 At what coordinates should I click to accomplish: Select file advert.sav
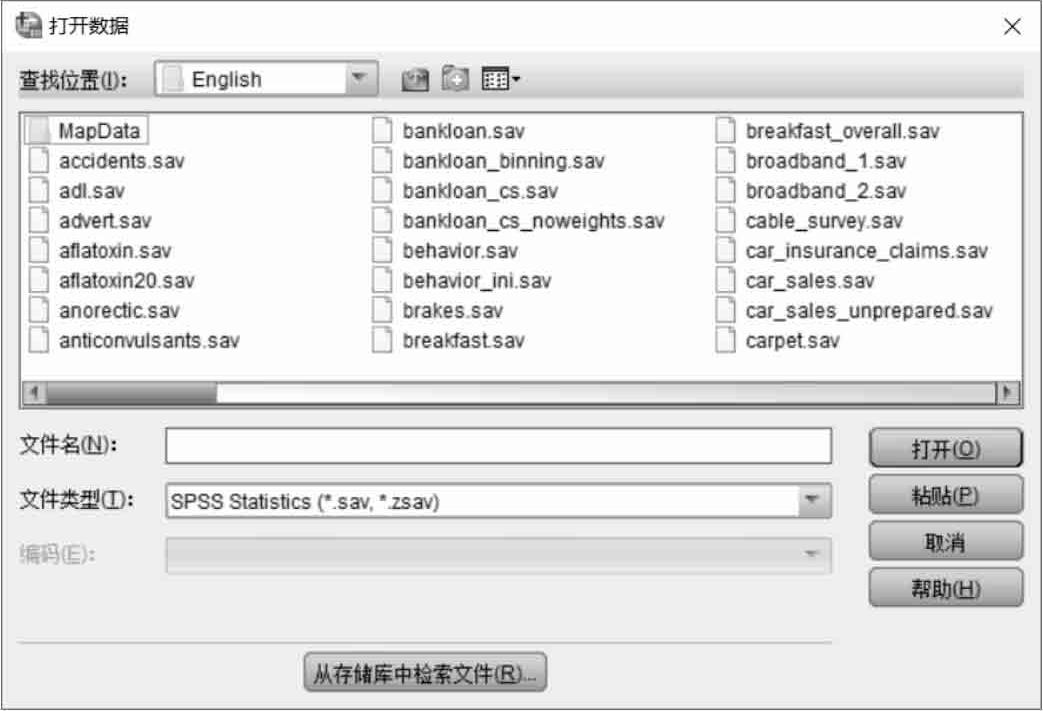[x=90, y=221]
